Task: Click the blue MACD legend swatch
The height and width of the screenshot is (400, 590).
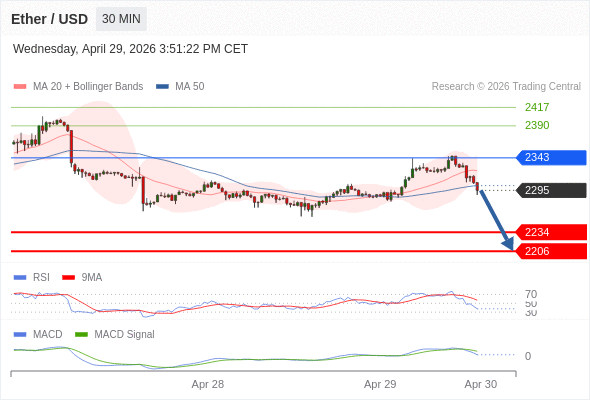Action: click(x=20, y=335)
